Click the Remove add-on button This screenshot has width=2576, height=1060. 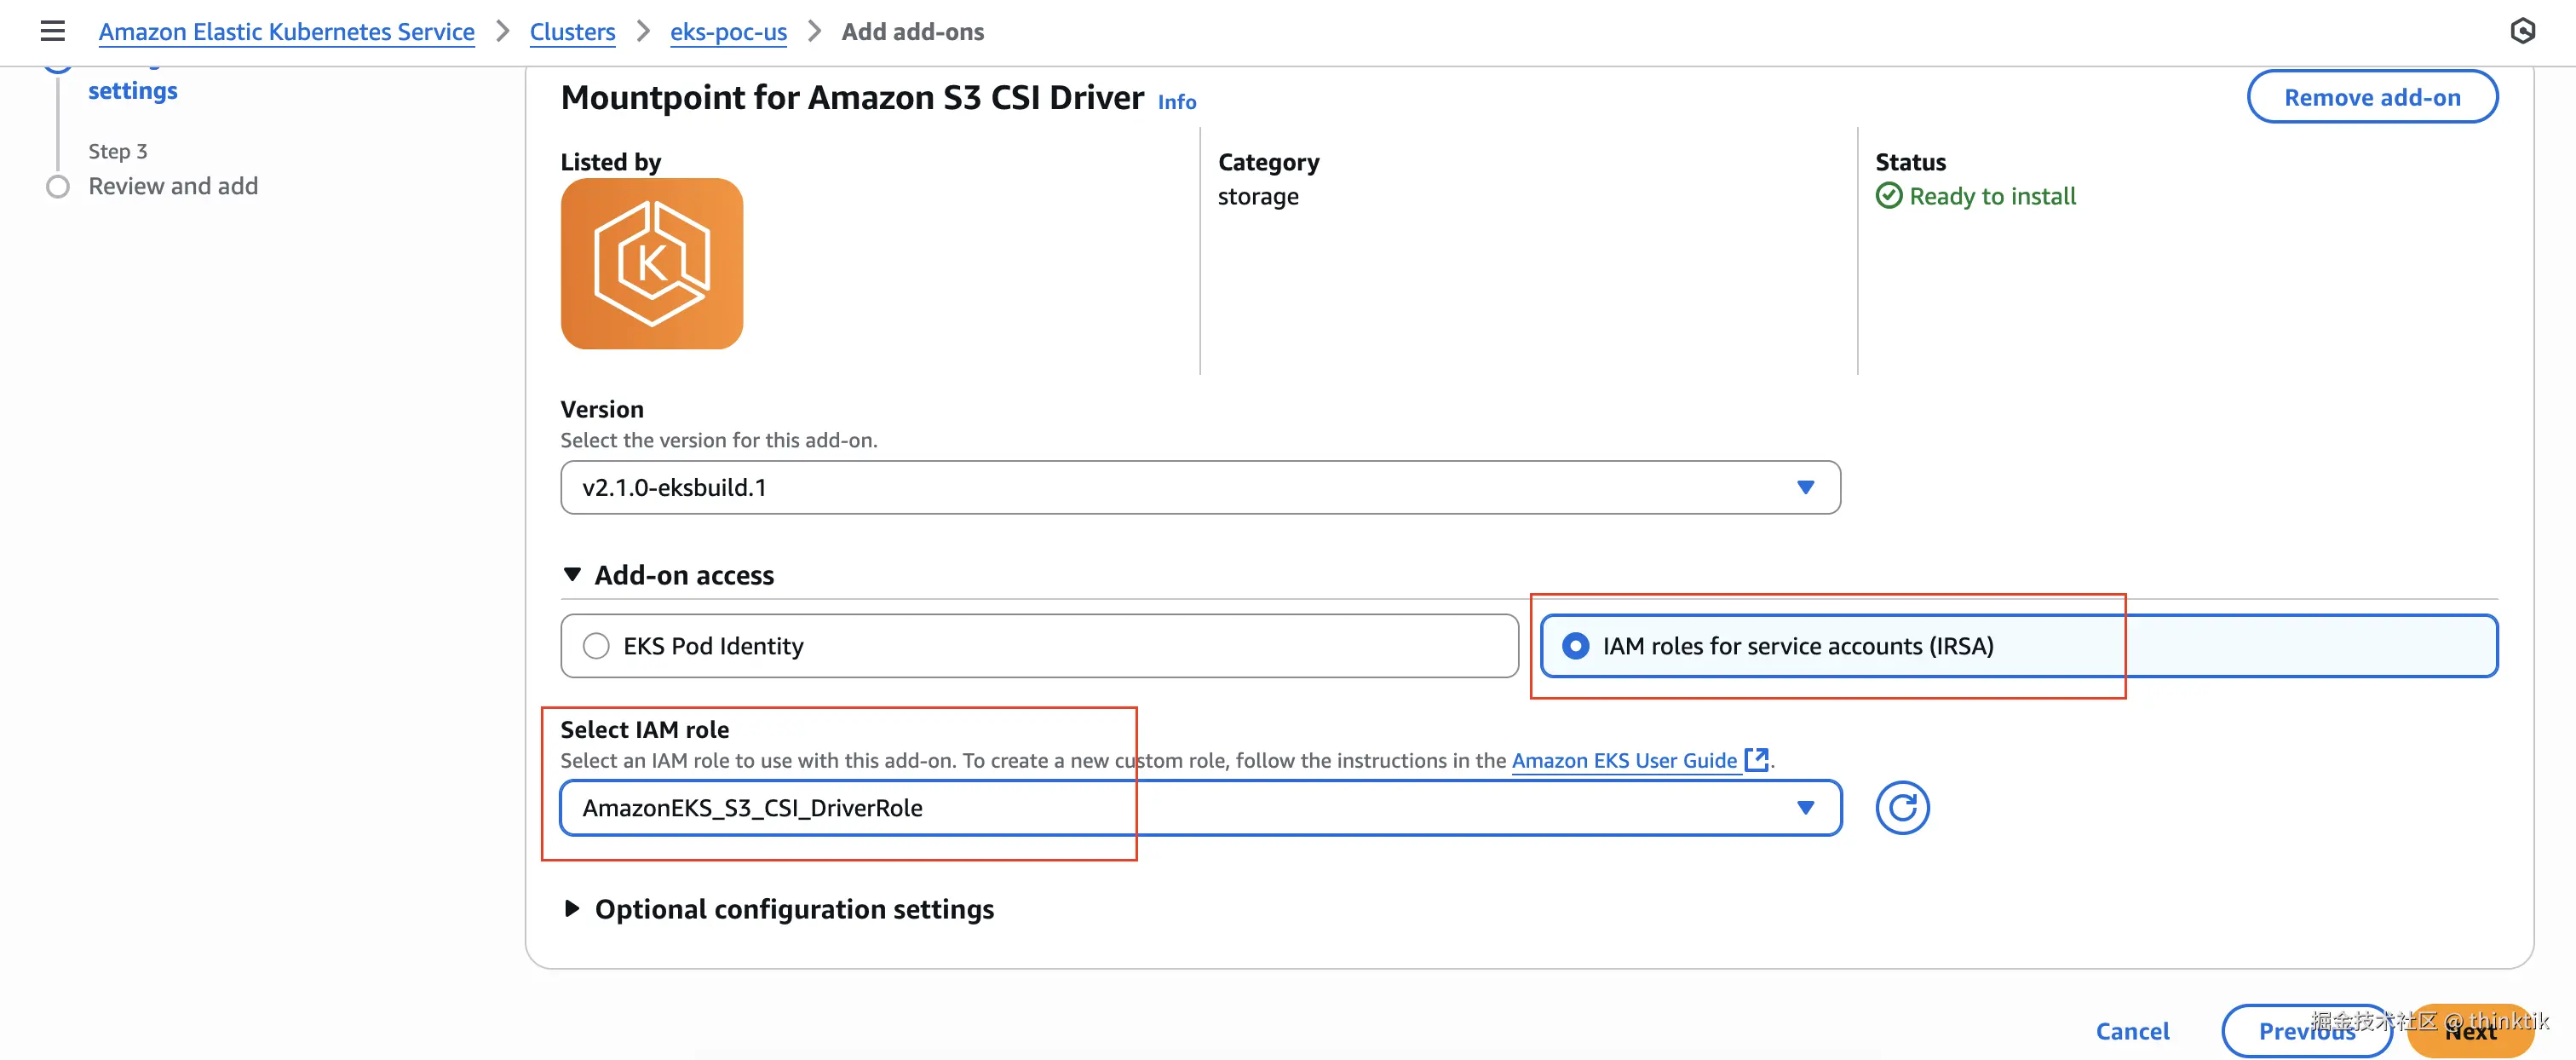[2371, 97]
